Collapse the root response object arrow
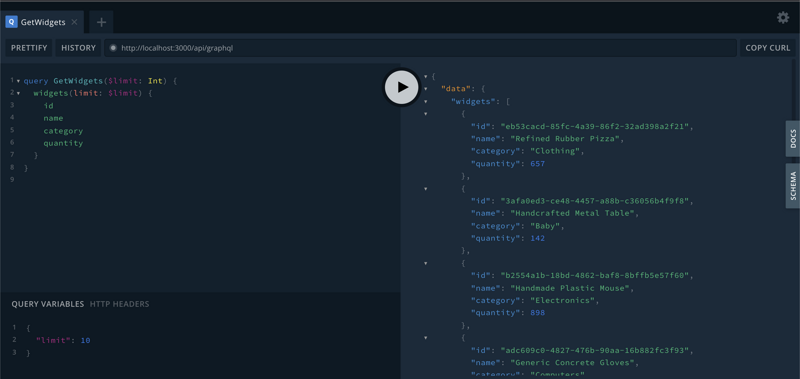800x379 pixels. (x=426, y=77)
